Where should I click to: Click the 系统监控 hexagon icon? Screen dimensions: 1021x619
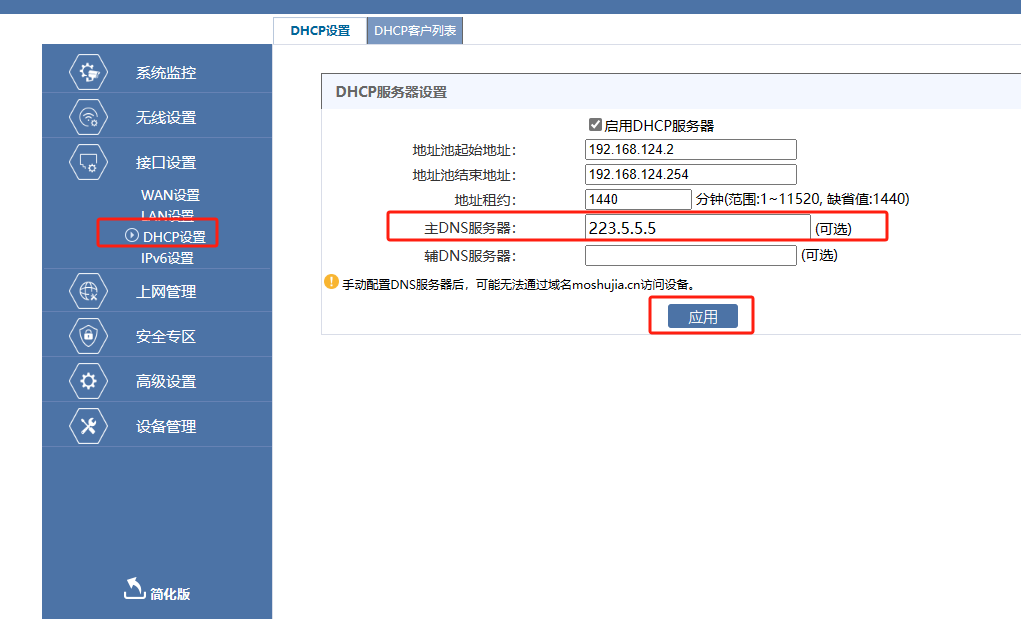(x=89, y=72)
